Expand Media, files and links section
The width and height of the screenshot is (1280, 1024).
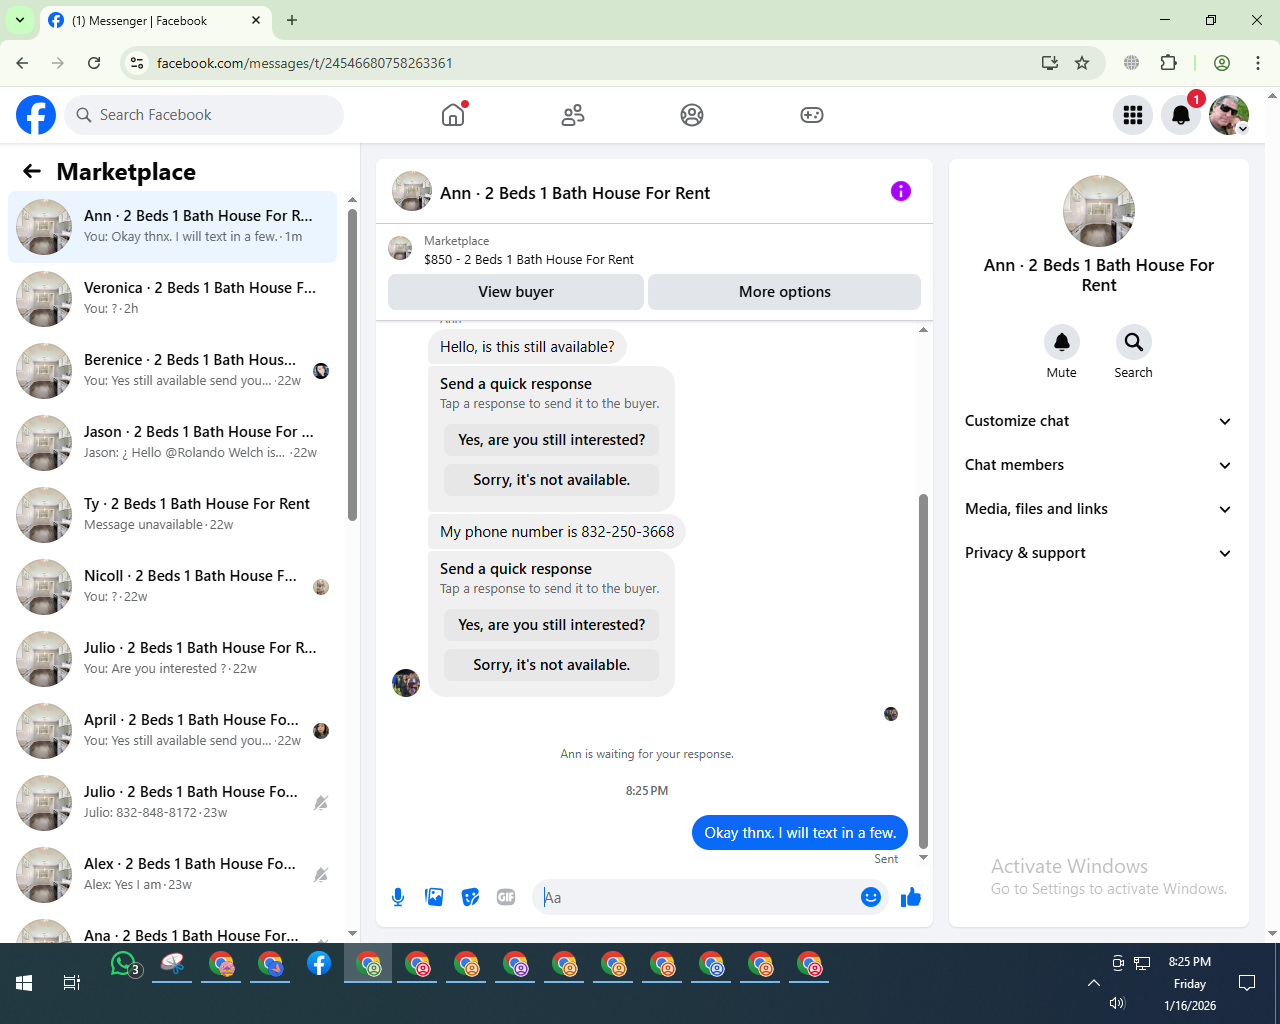coord(1099,509)
